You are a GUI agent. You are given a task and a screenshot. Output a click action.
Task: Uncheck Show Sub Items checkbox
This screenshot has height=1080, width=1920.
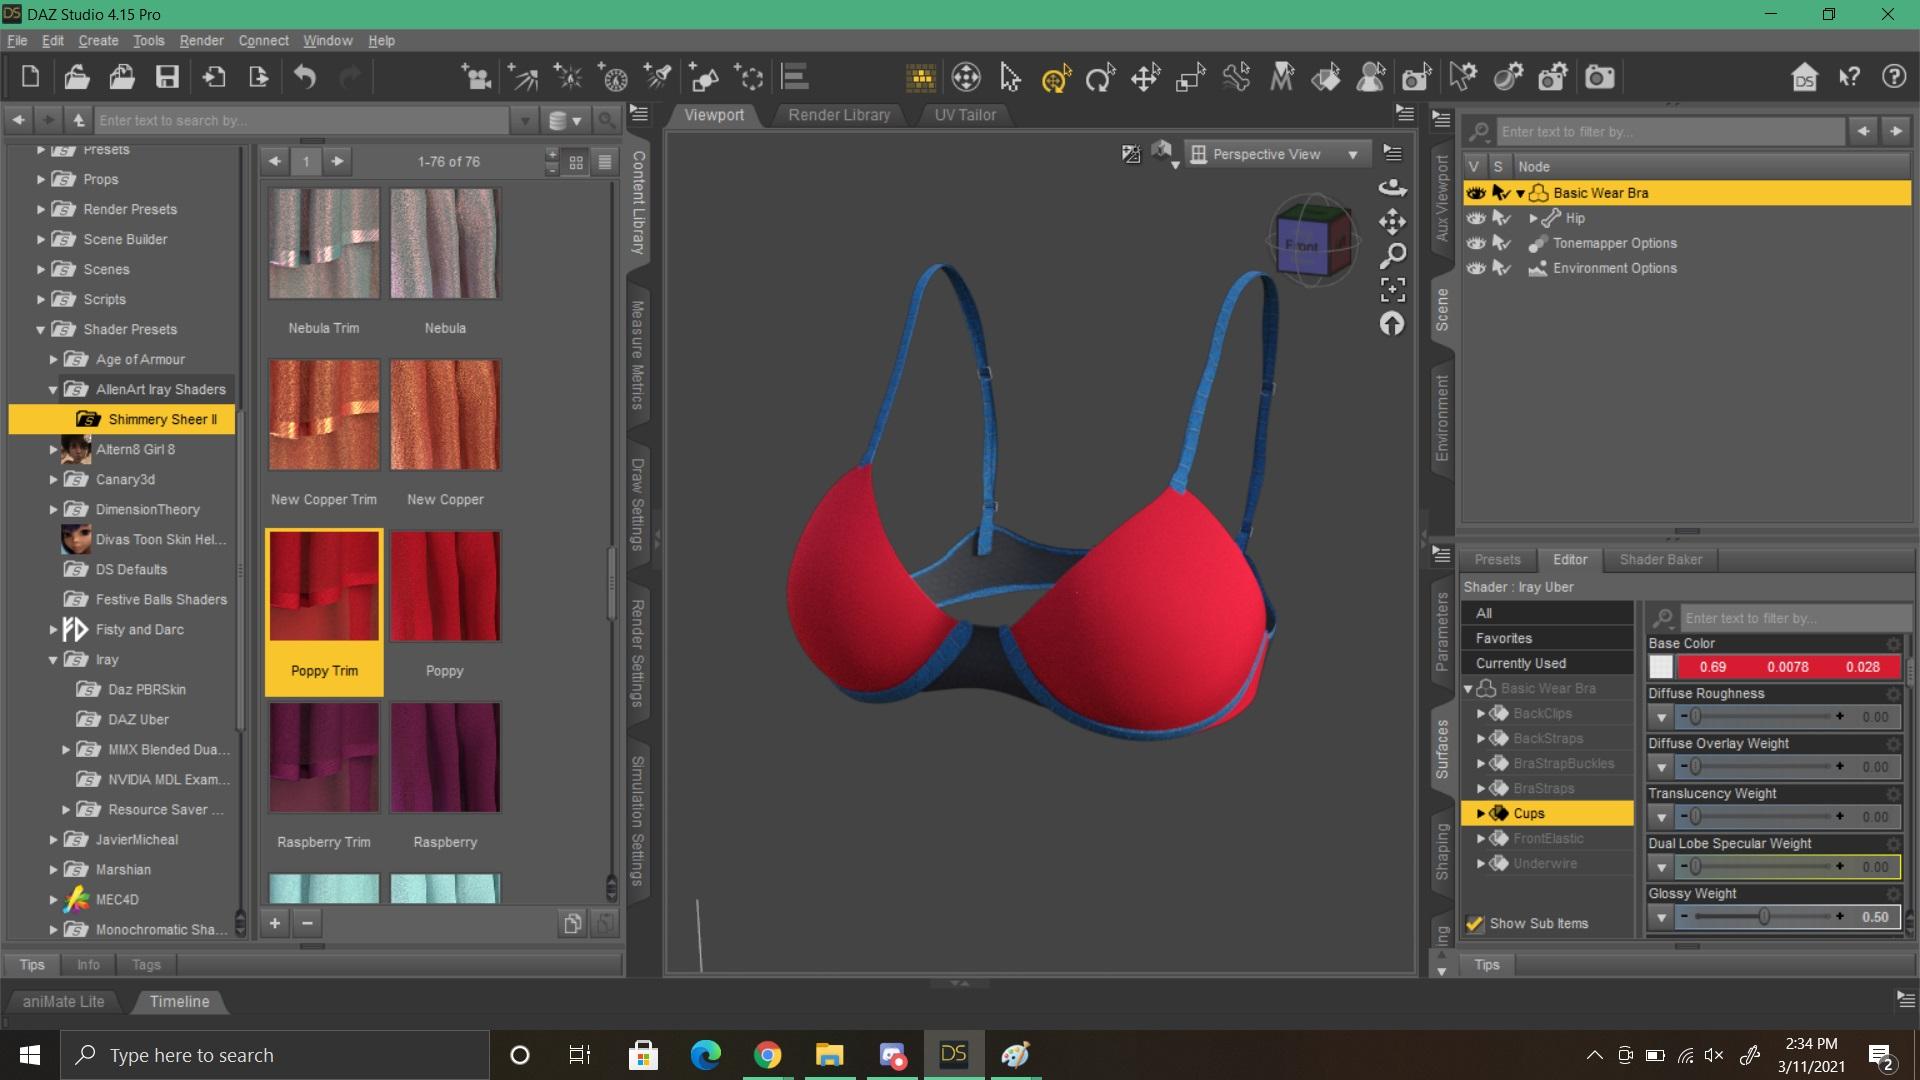coord(1474,924)
